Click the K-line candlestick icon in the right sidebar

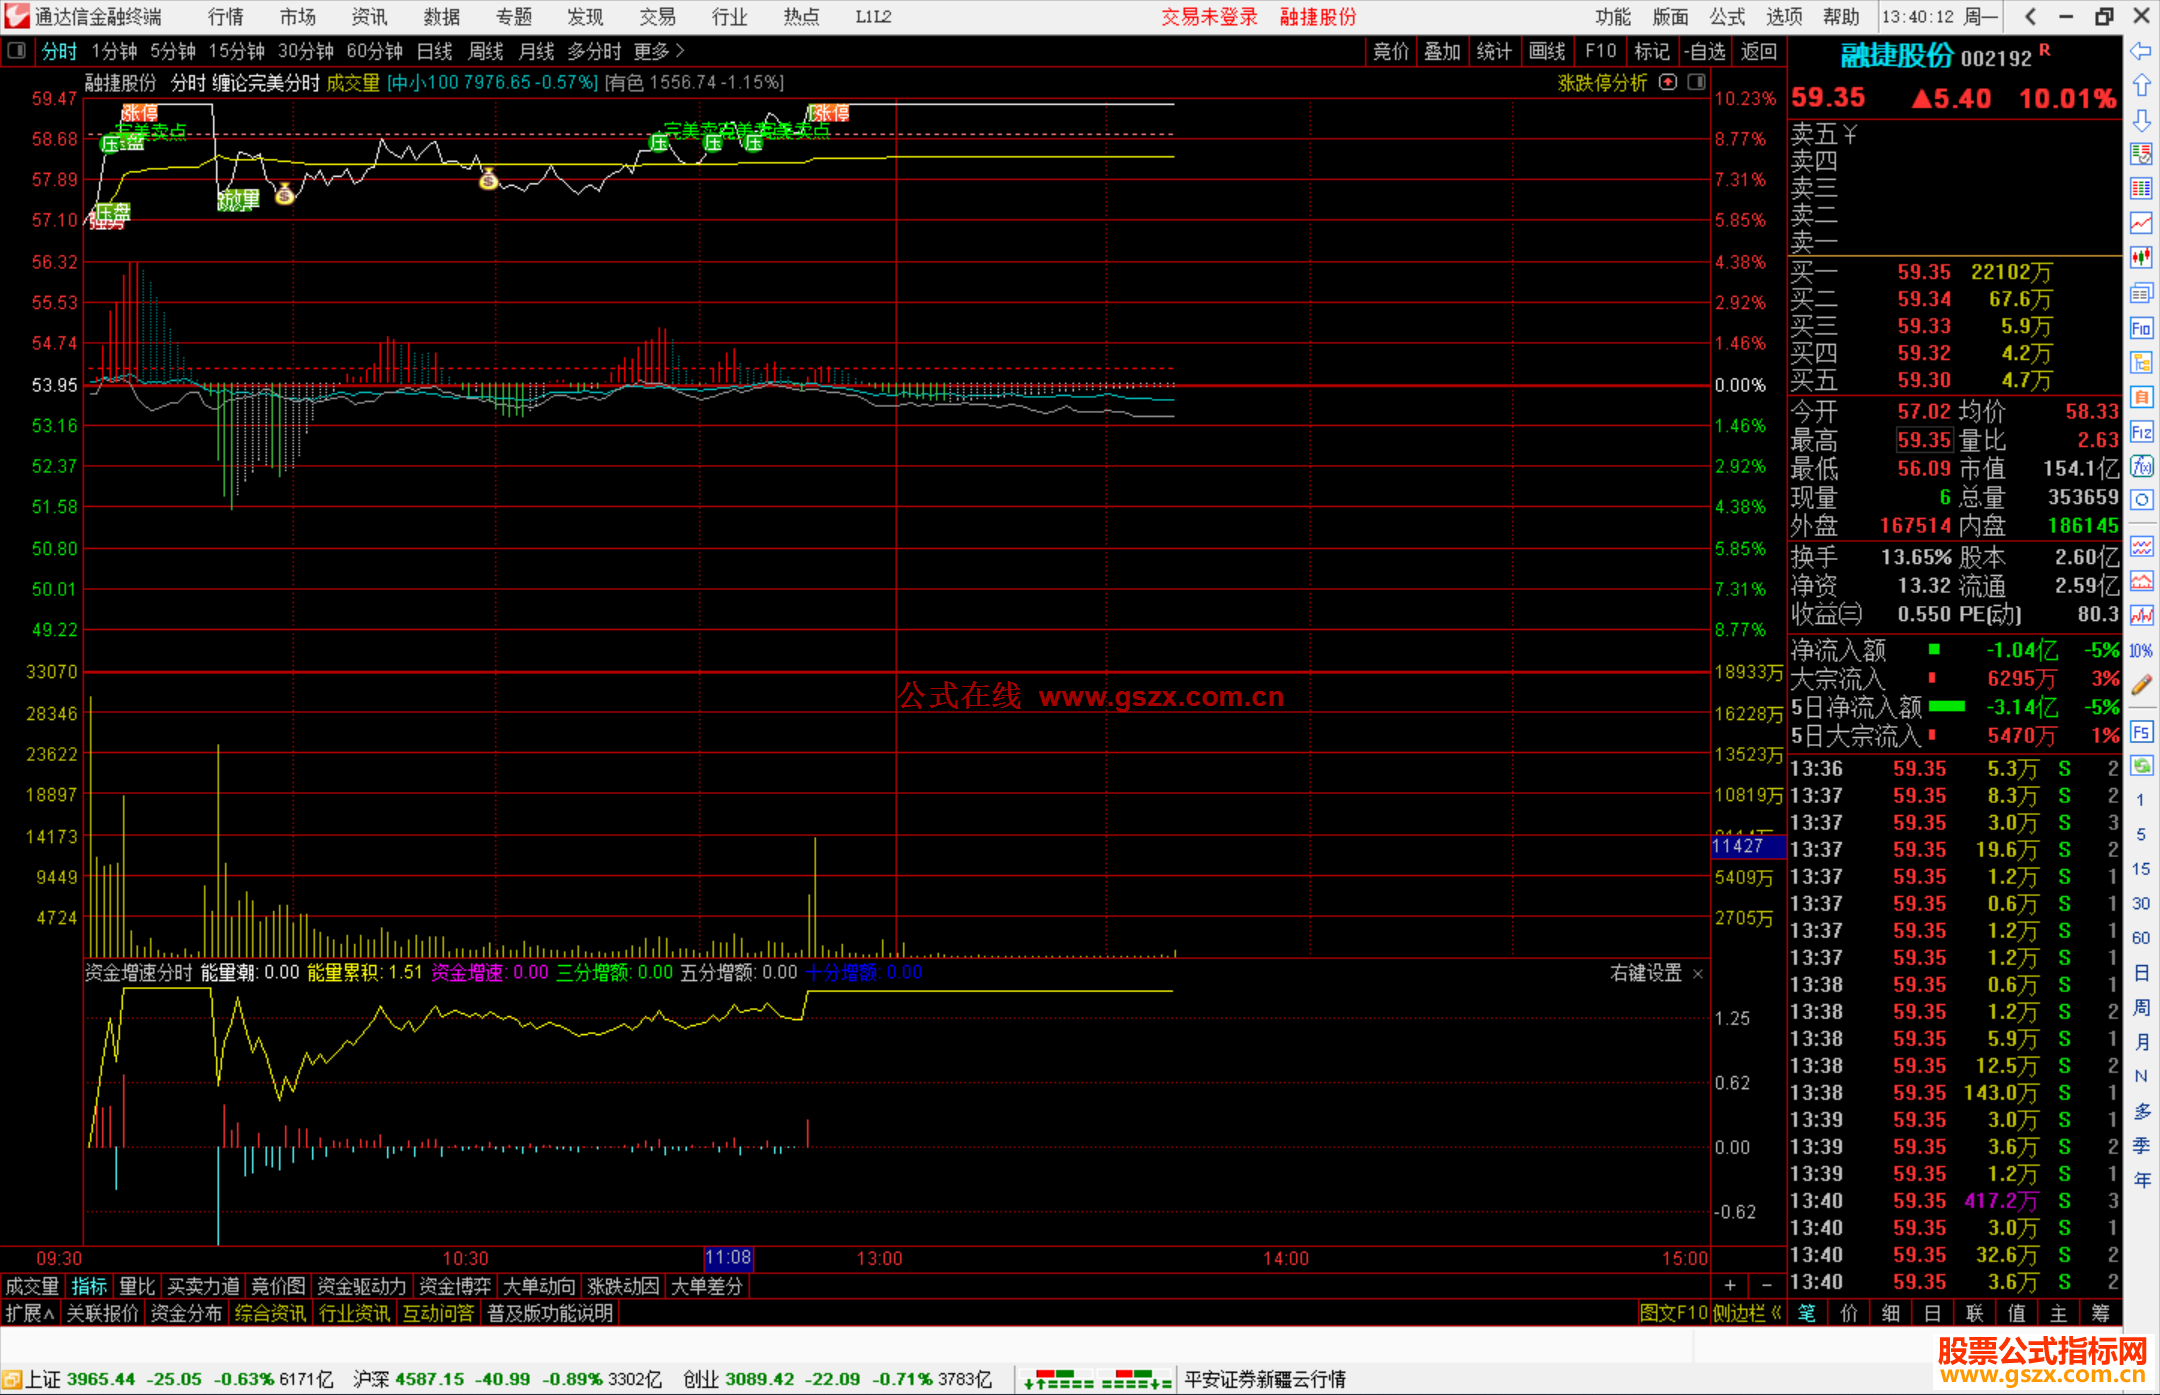pos(2141,257)
